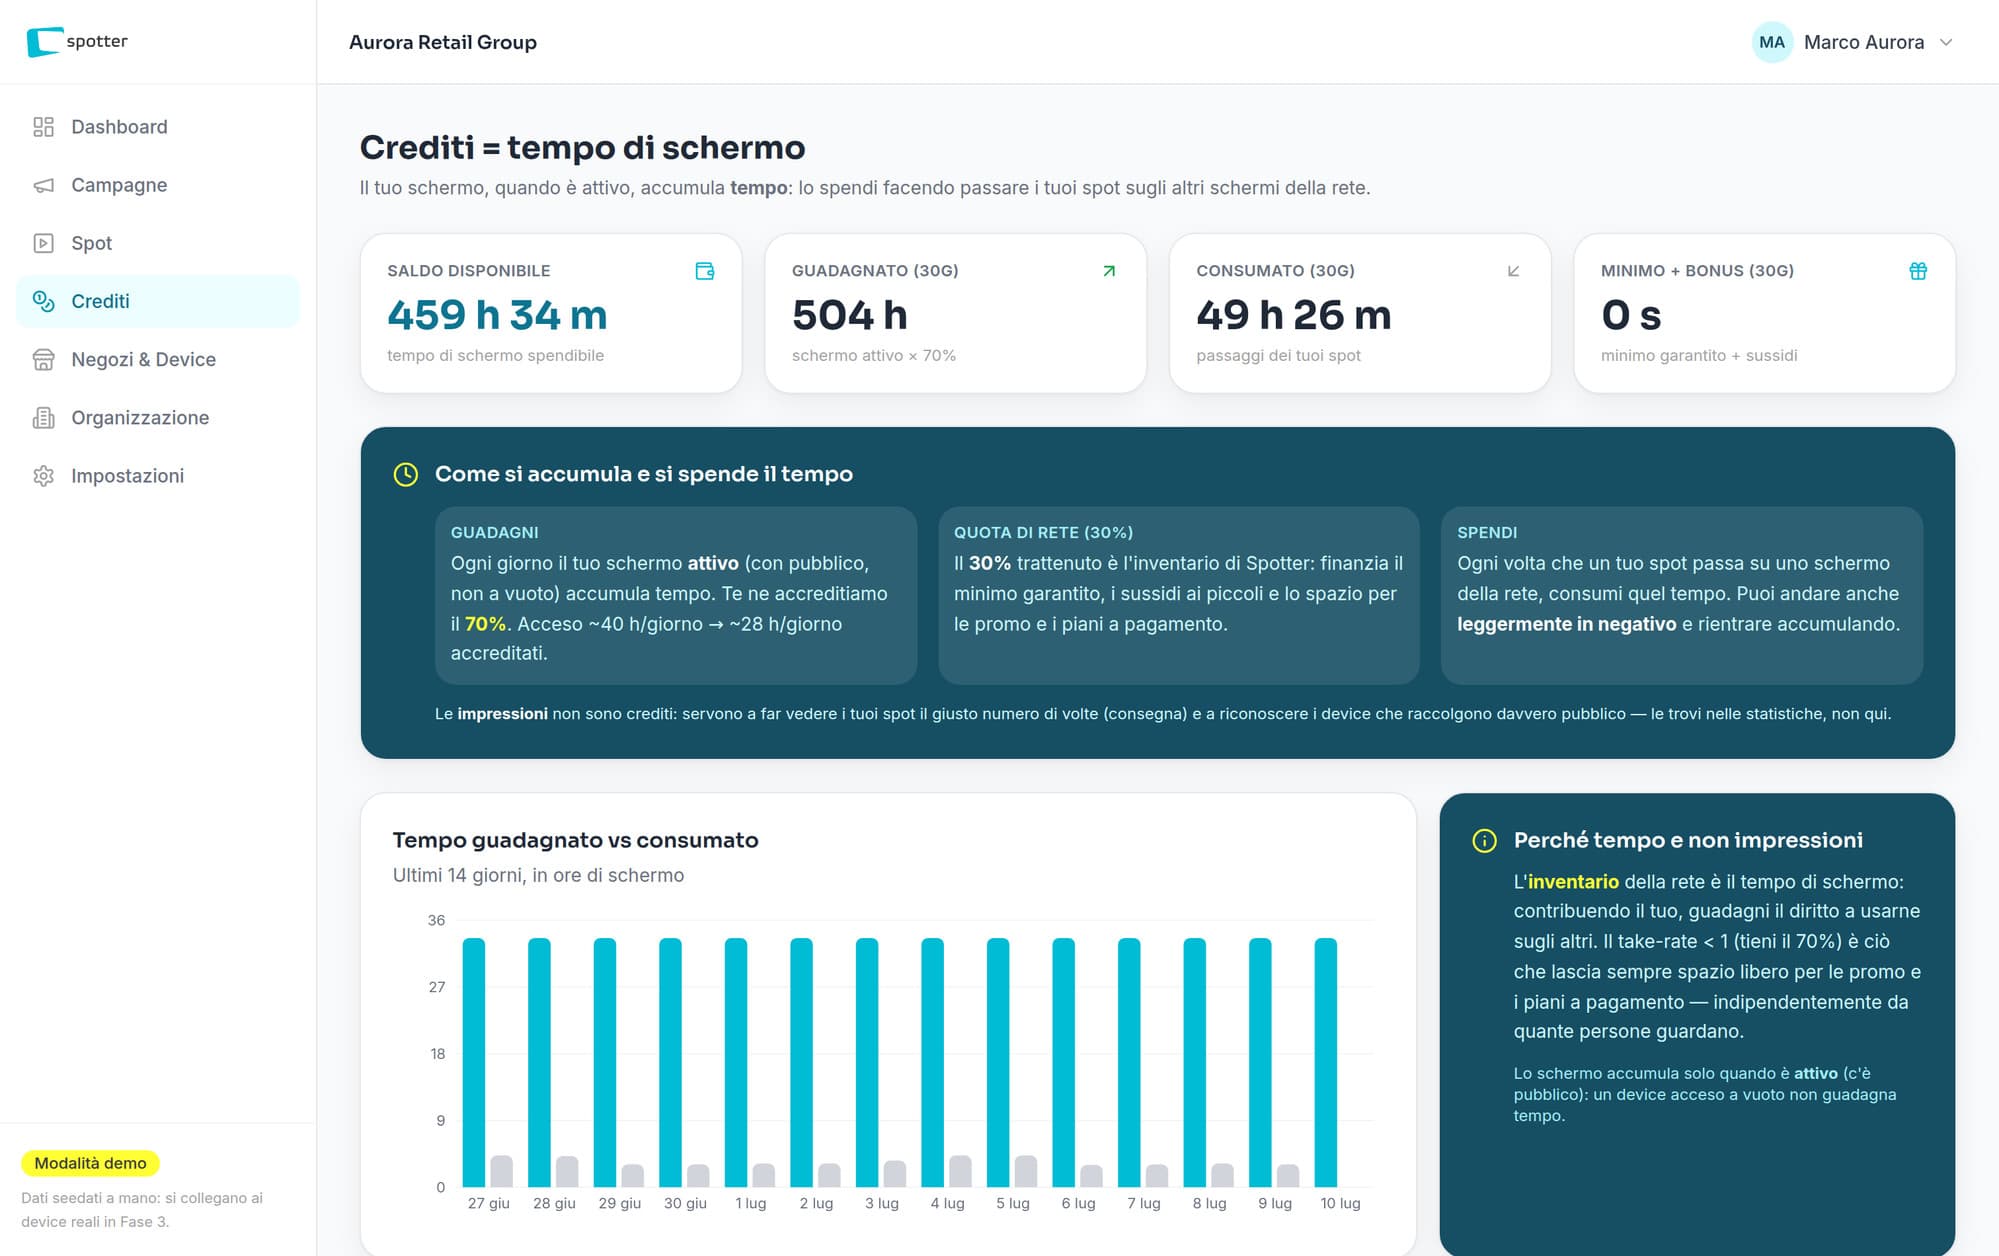The width and height of the screenshot is (1999, 1256).
Task: Click the 49 h 26 m consumed value
Action: [1294, 315]
